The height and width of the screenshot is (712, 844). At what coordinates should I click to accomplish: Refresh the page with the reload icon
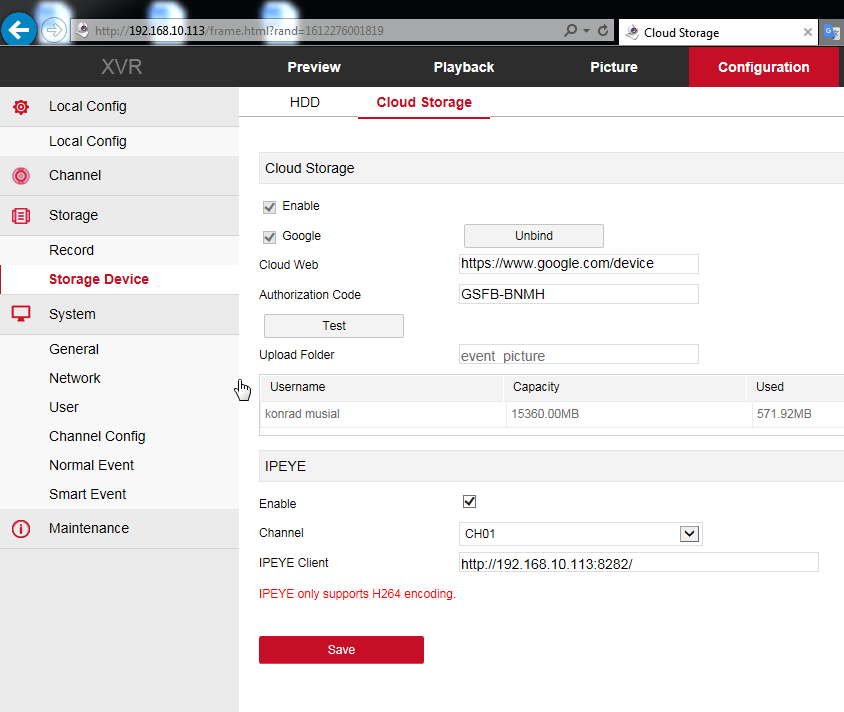[601, 31]
